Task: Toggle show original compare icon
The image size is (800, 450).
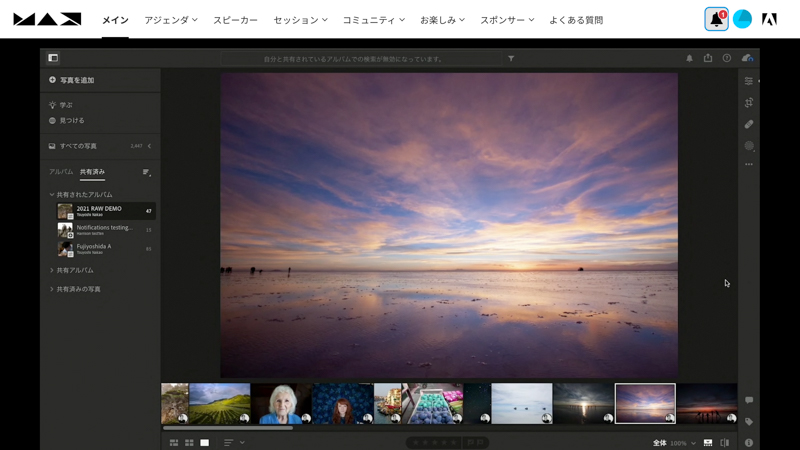Action: 724,443
